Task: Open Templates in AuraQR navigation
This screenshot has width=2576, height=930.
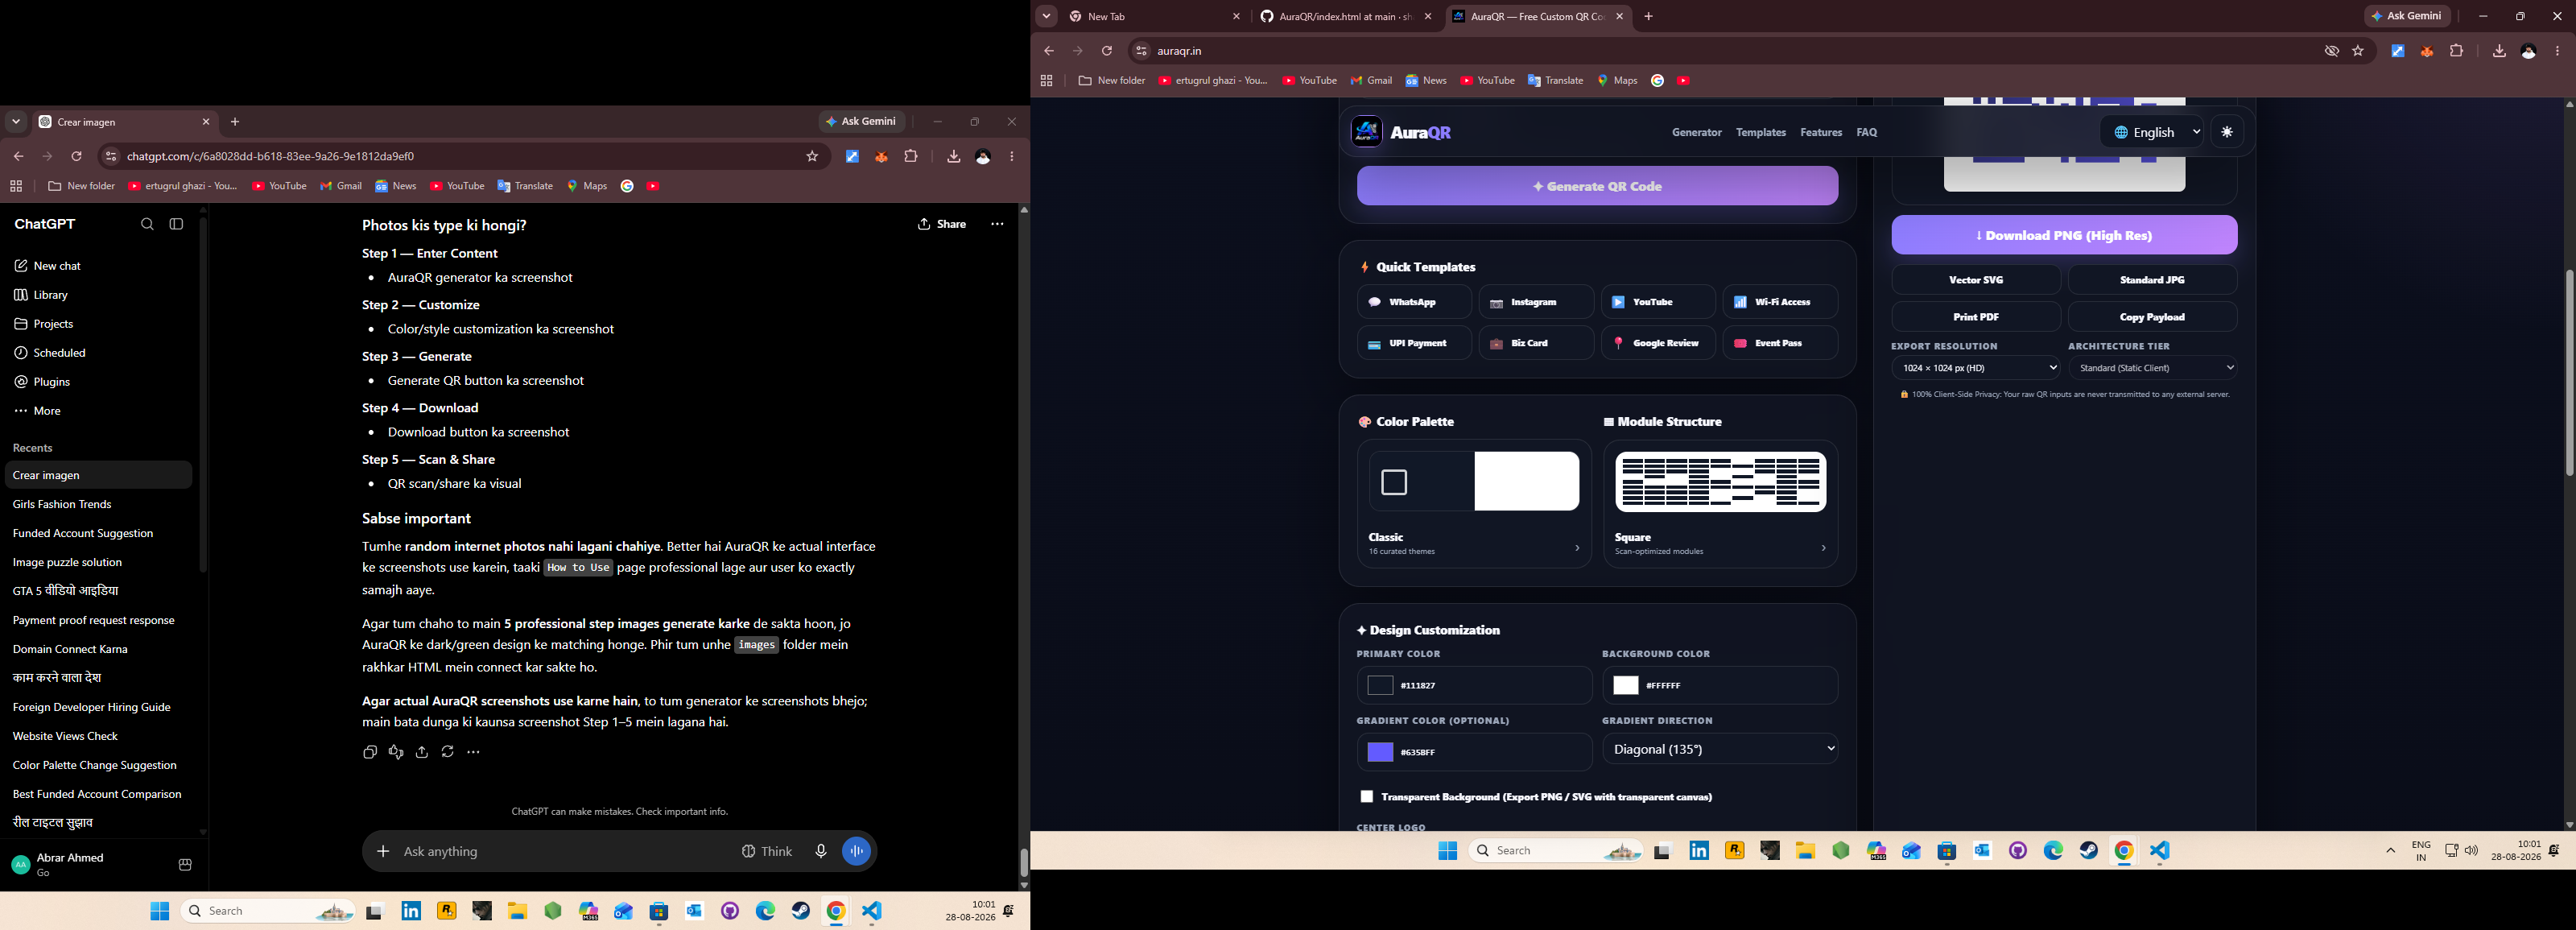Action: 1761,132
